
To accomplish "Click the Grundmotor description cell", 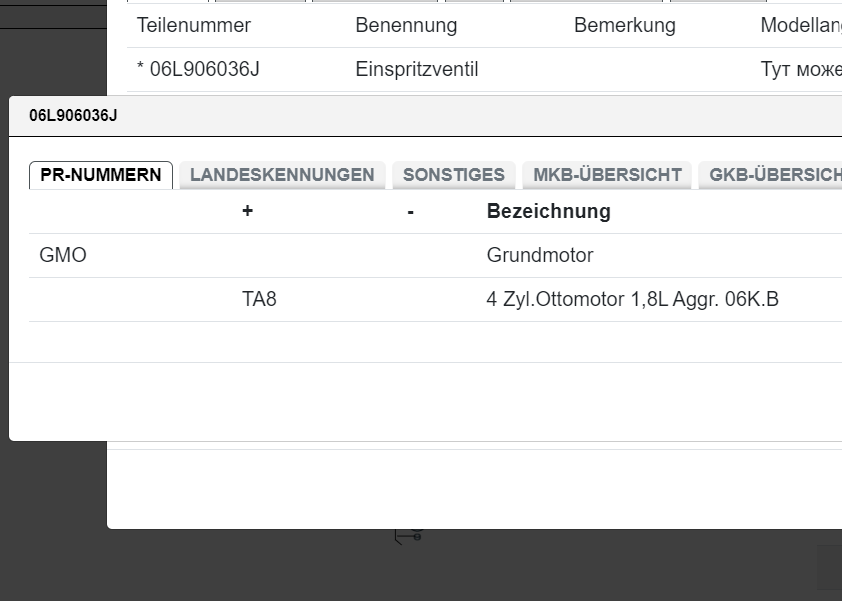I will coord(540,255).
